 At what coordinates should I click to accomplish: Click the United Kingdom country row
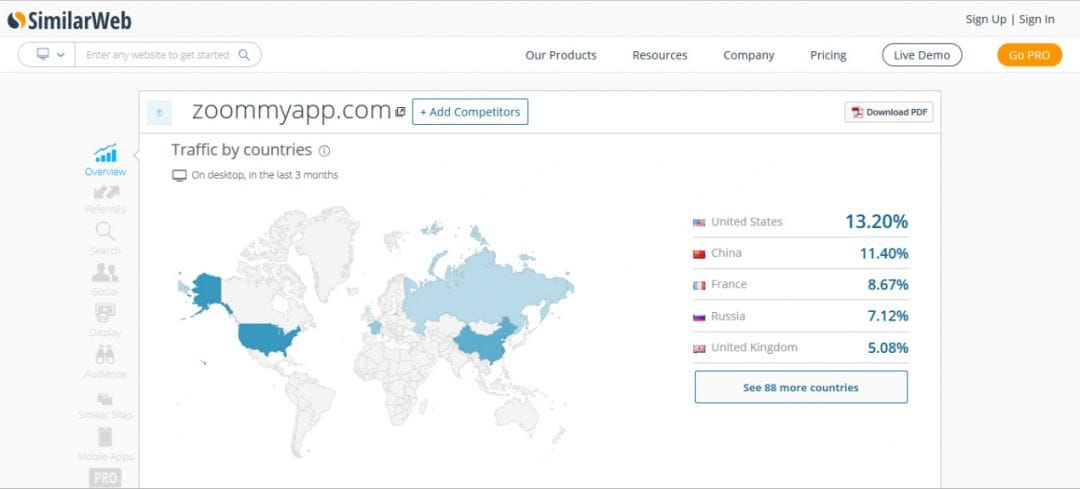pos(800,347)
